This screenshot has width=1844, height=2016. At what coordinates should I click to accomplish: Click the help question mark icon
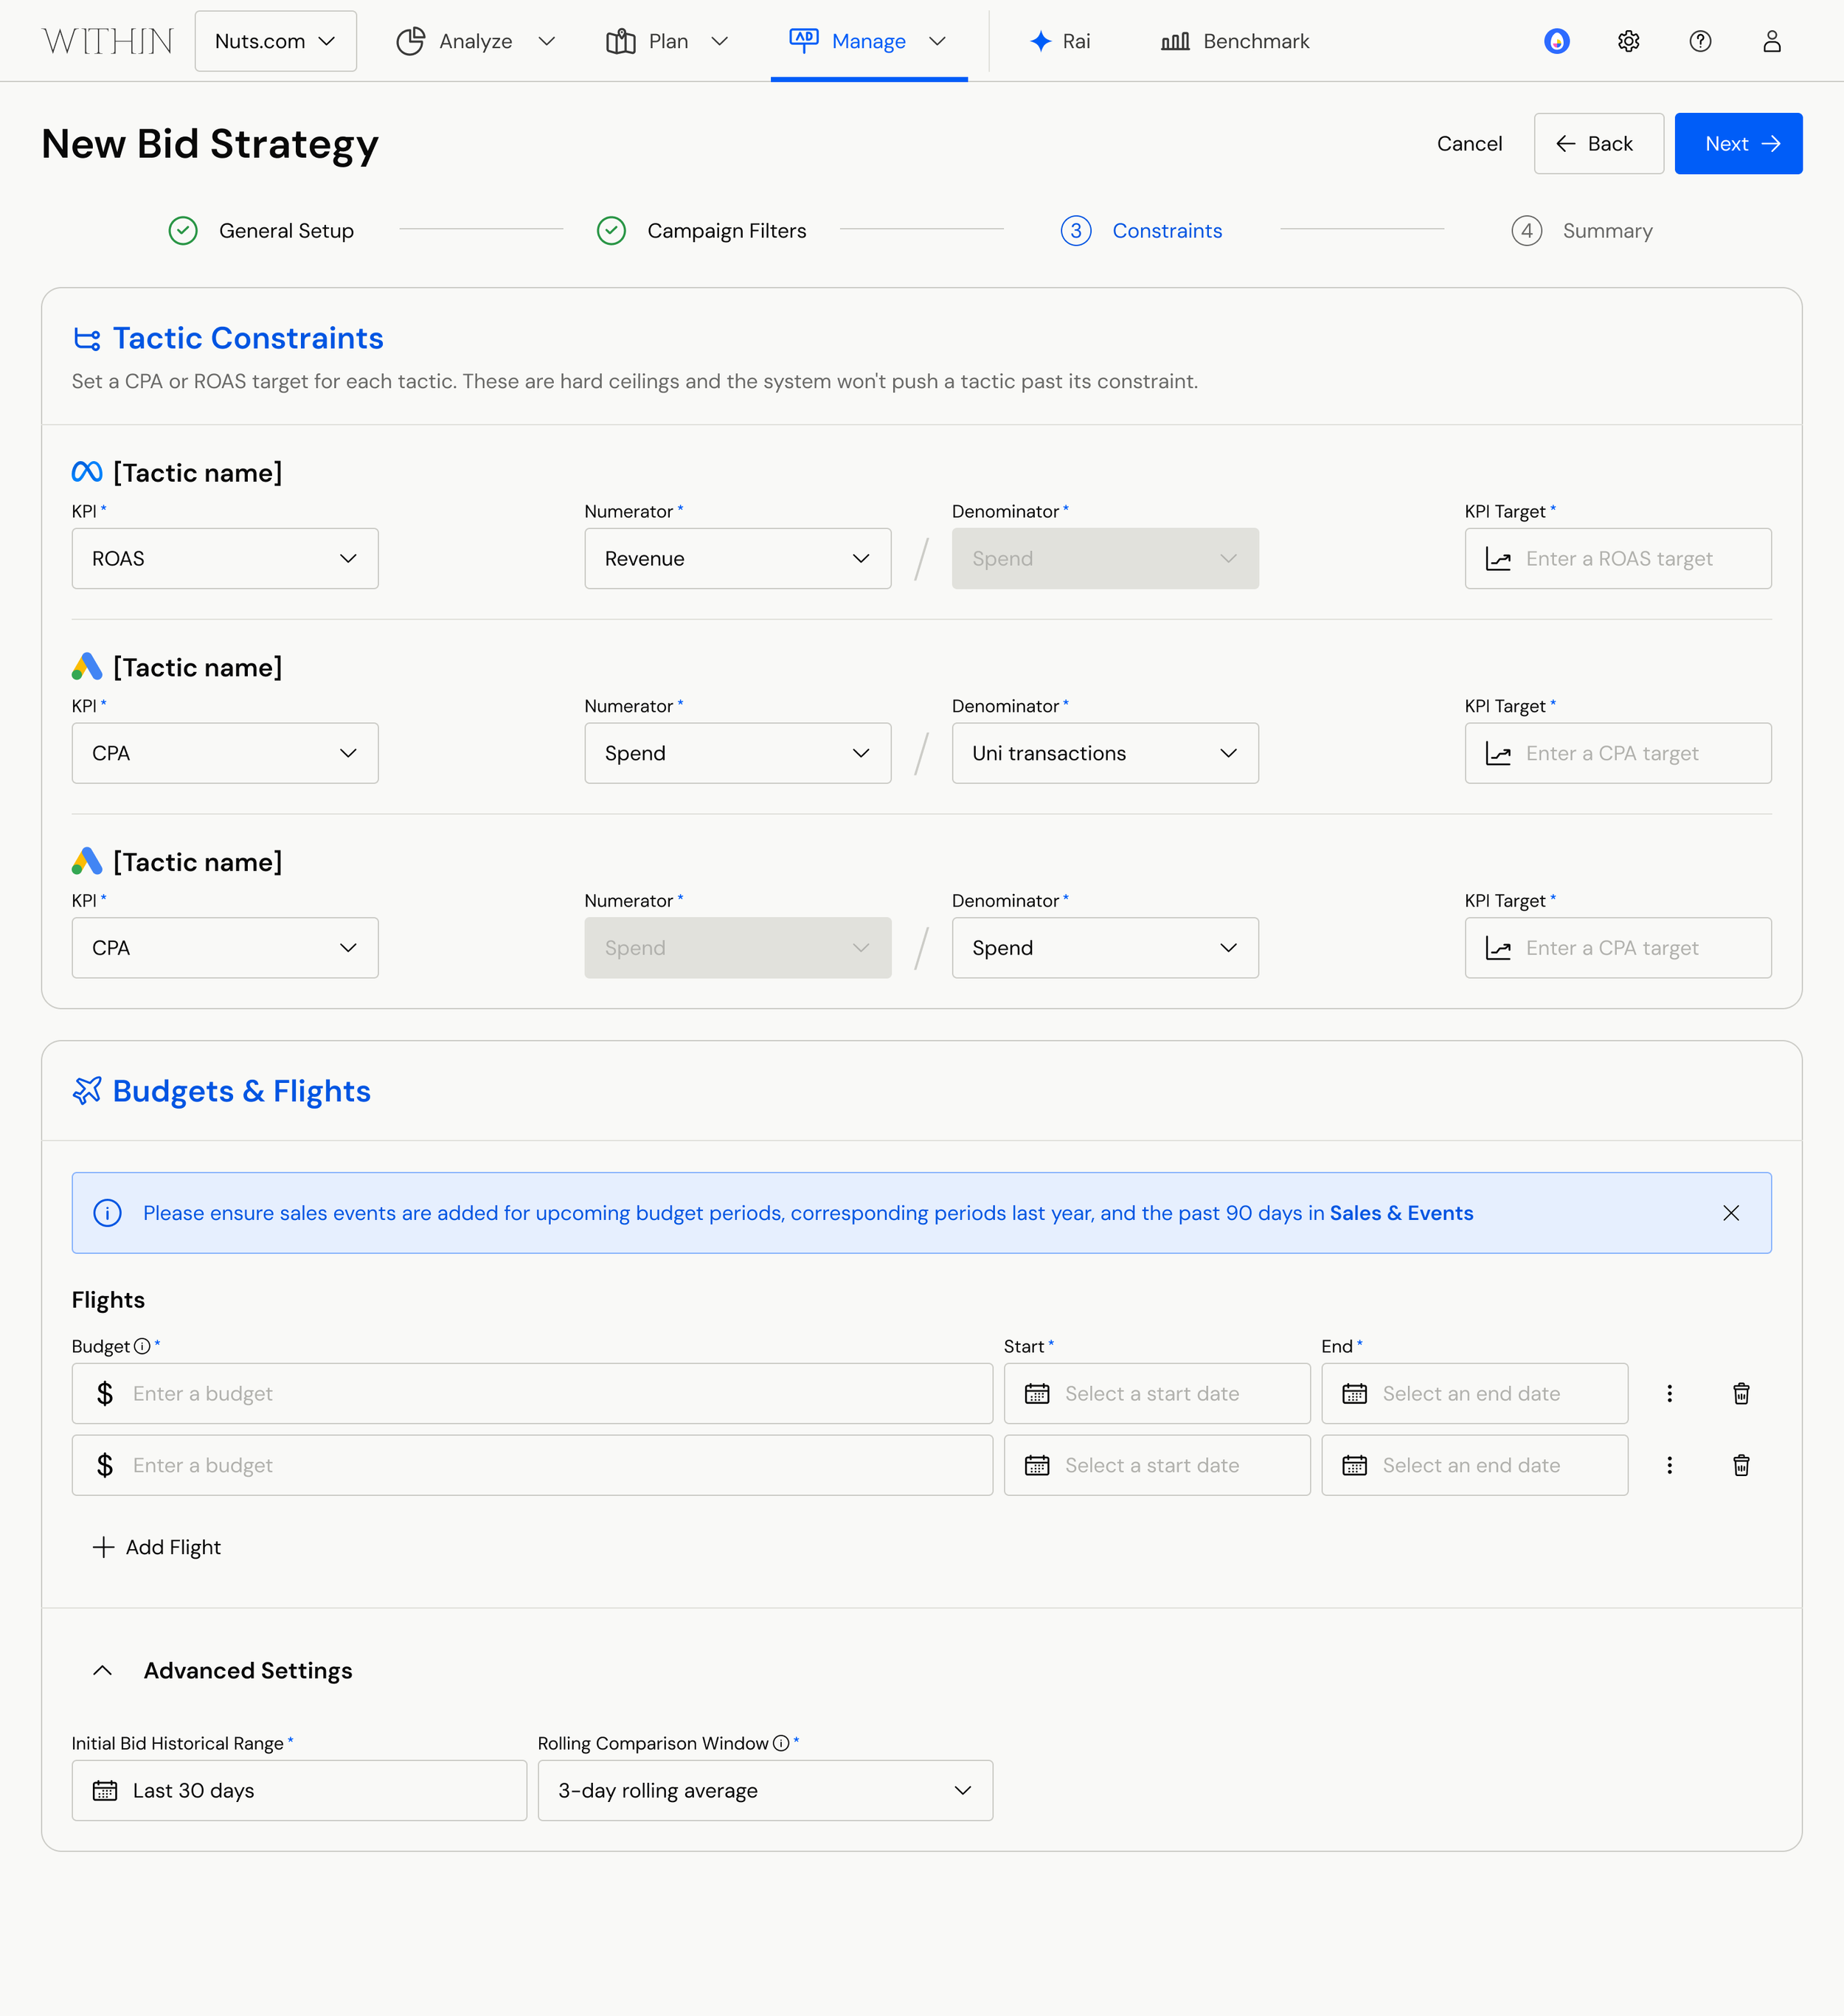coord(1700,41)
